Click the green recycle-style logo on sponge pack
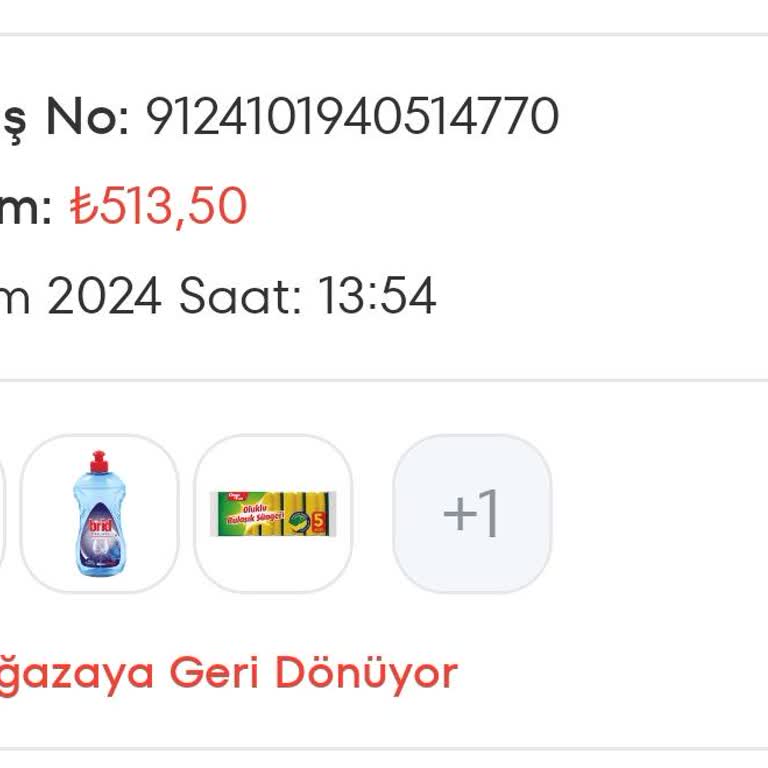The width and height of the screenshot is (768, 768). tap(299, 522)
